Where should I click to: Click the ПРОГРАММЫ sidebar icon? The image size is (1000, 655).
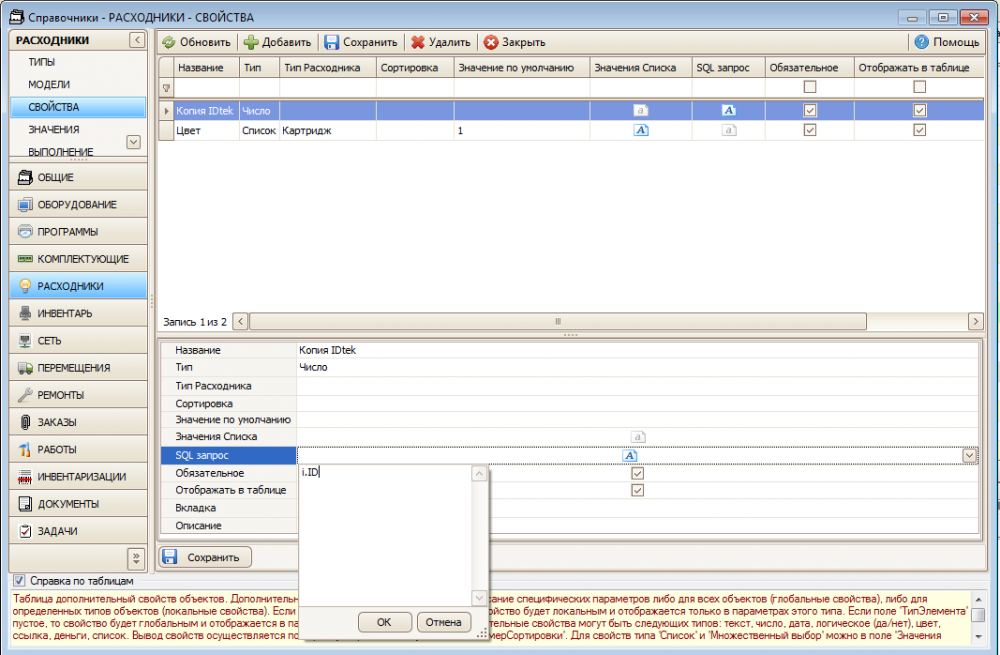(25, 232)
